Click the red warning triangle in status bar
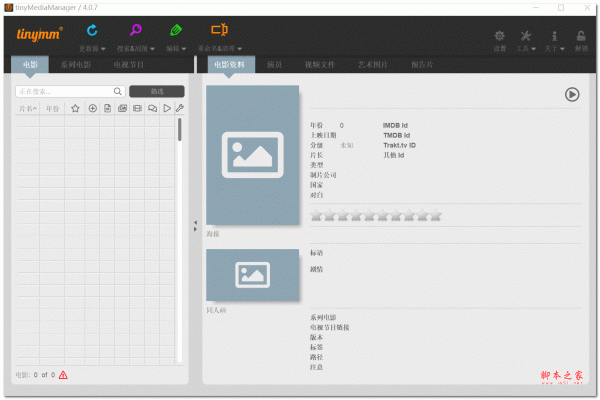This screenshot has width=600, height=400. point(63,375)
